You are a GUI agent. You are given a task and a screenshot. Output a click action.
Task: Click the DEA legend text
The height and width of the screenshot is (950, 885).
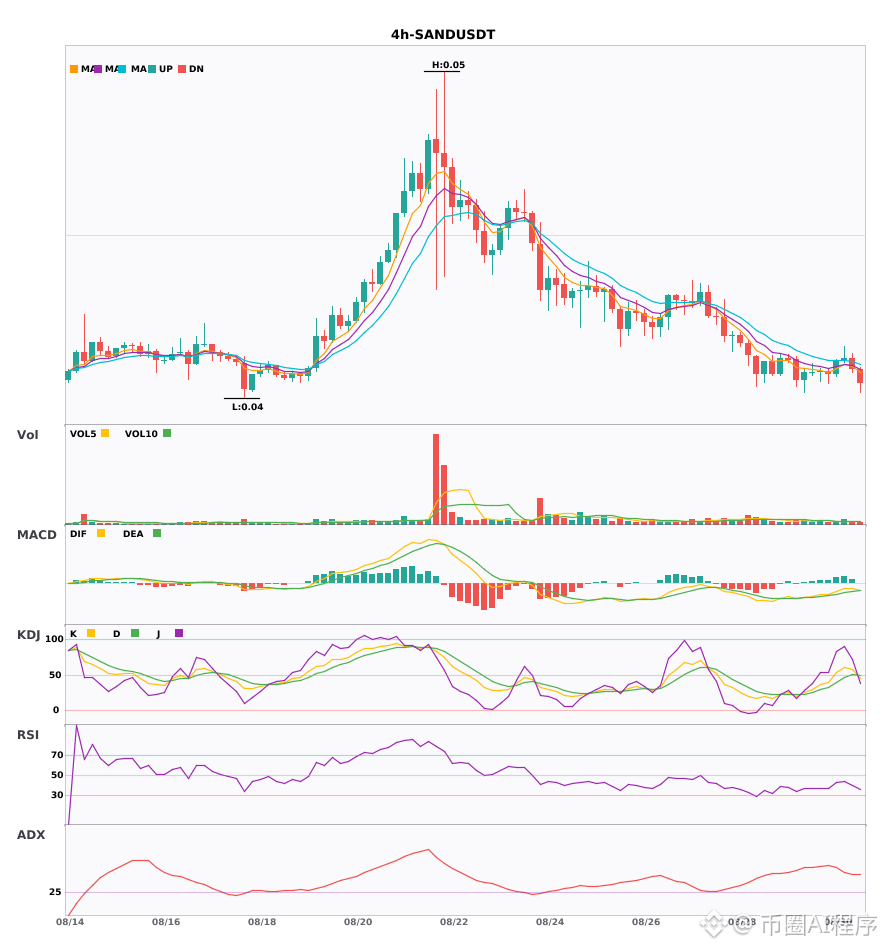[133, 534]
